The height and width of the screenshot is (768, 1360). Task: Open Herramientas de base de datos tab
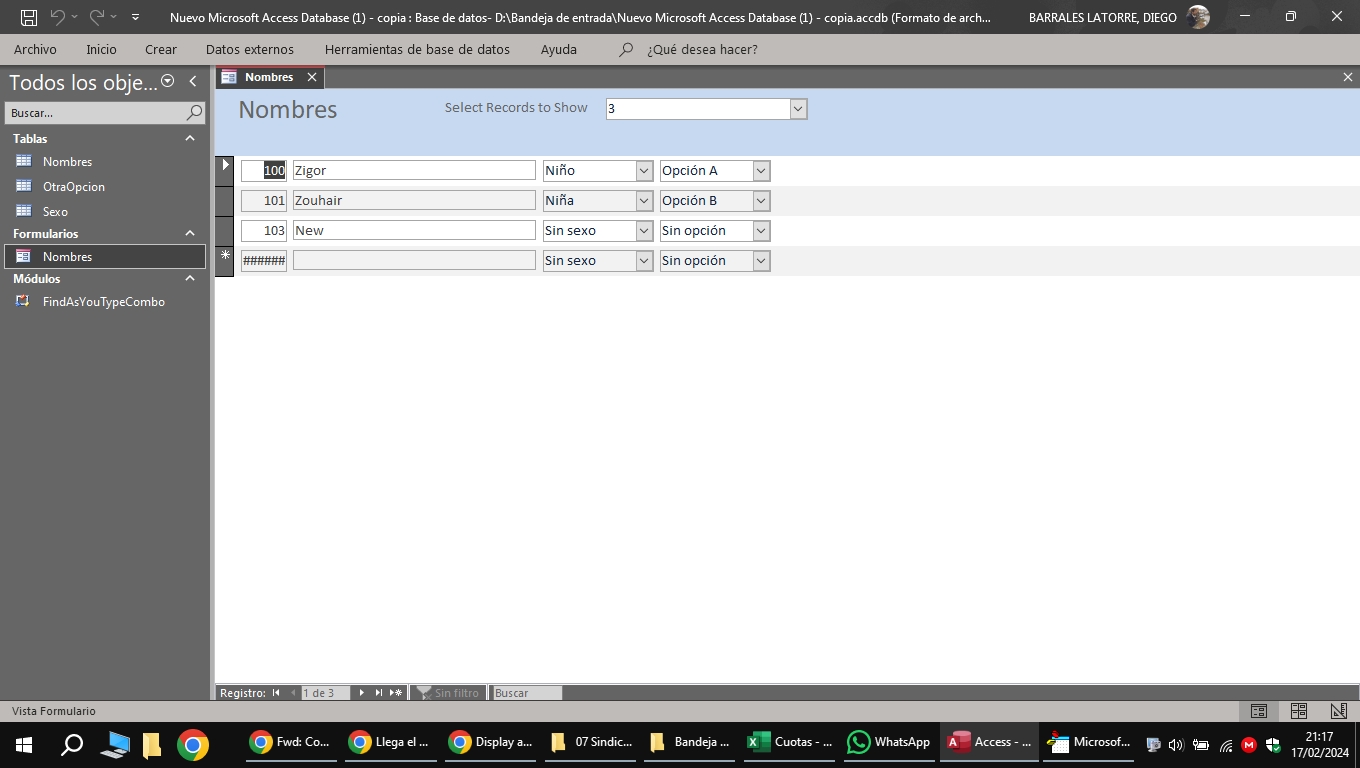click(417, 49)
